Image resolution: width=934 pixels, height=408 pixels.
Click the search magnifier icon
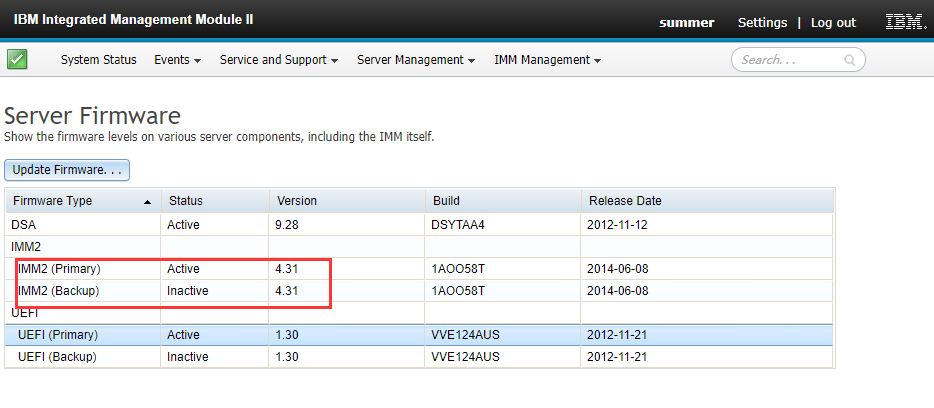click(849, 60)
